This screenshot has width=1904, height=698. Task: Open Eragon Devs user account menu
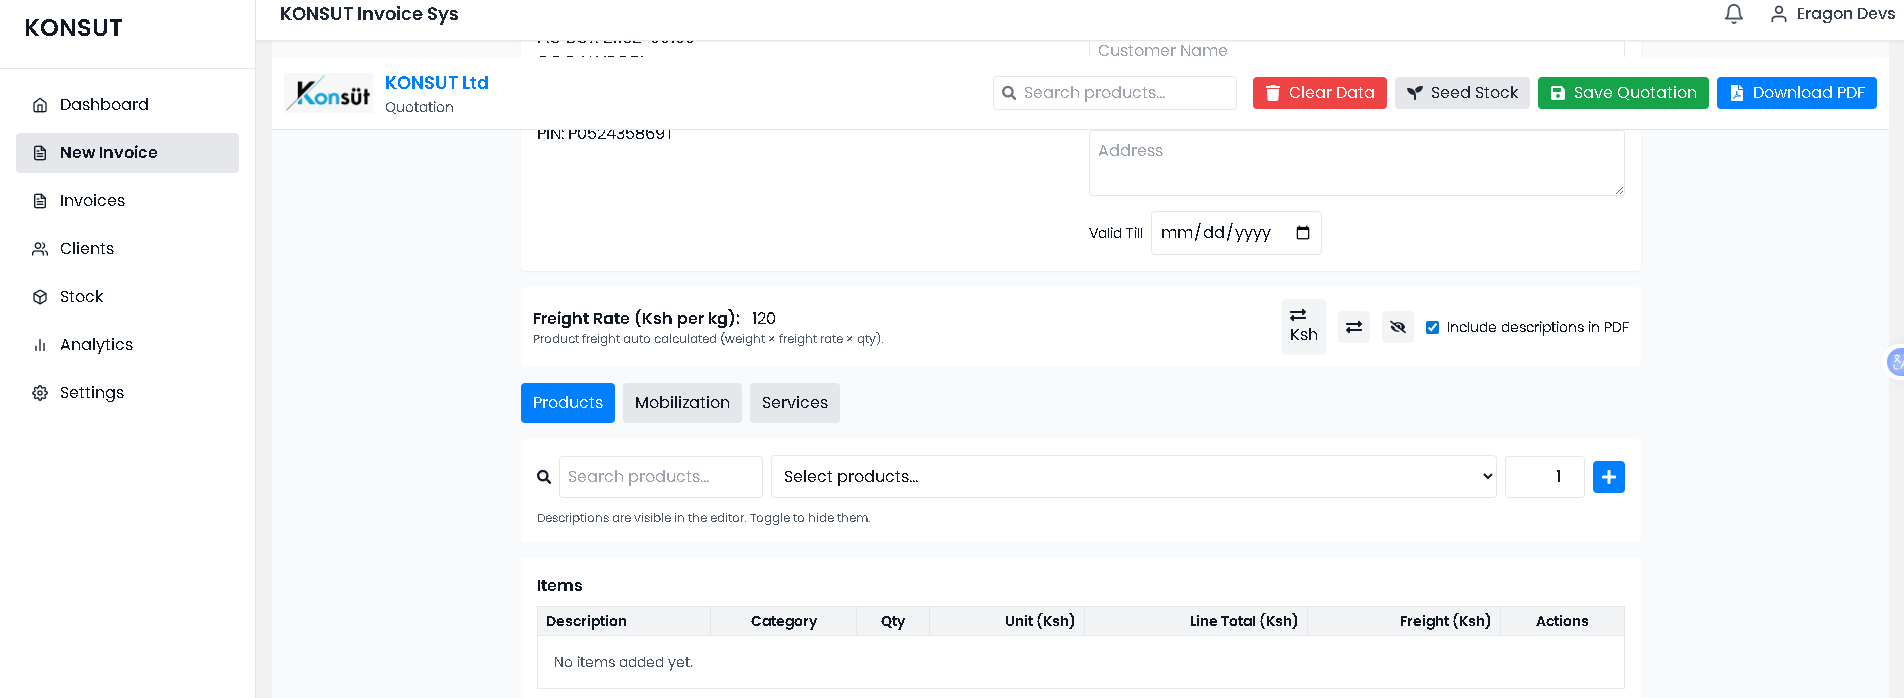(1832, 14)
